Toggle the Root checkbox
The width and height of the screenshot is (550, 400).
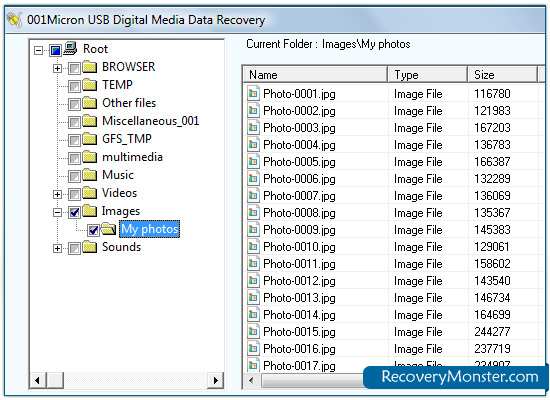tap(55, 50)
